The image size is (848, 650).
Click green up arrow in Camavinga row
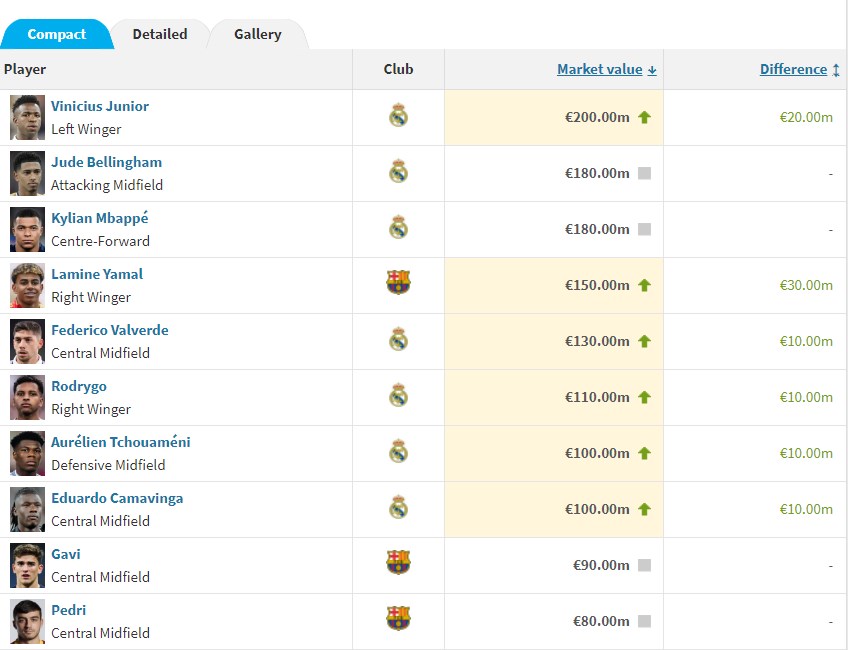click(x=644, y=509)
